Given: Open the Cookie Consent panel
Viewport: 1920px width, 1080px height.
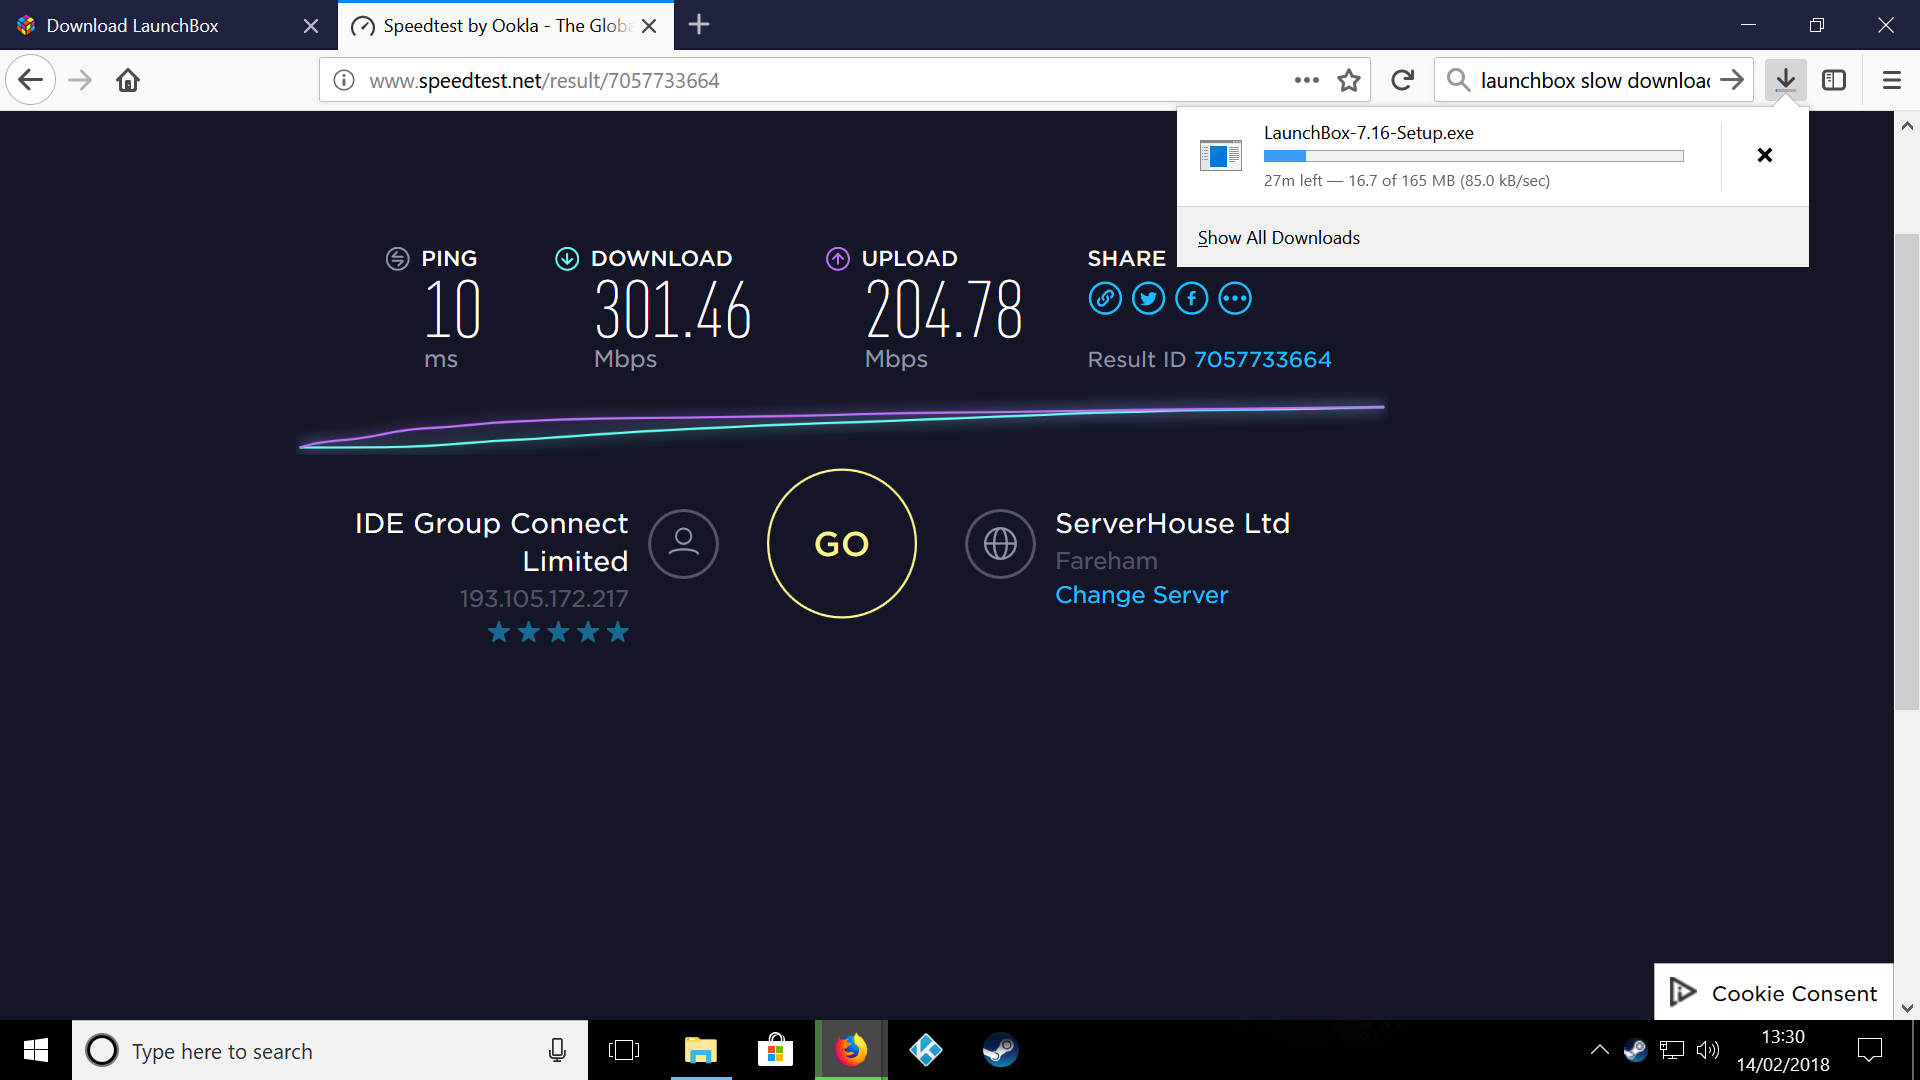Looking at the screenshot, I should coord(1774,992).
